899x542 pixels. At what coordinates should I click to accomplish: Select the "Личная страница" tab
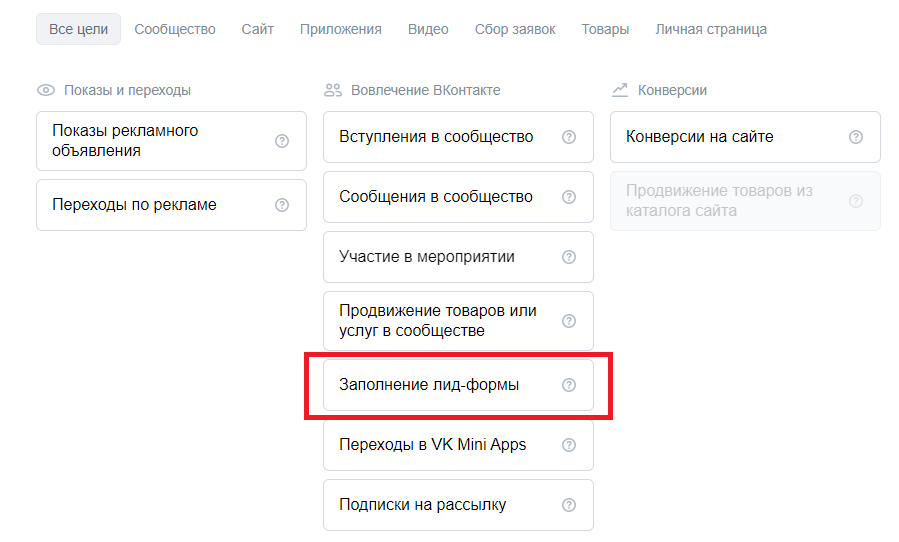click(x=711, y=29)
